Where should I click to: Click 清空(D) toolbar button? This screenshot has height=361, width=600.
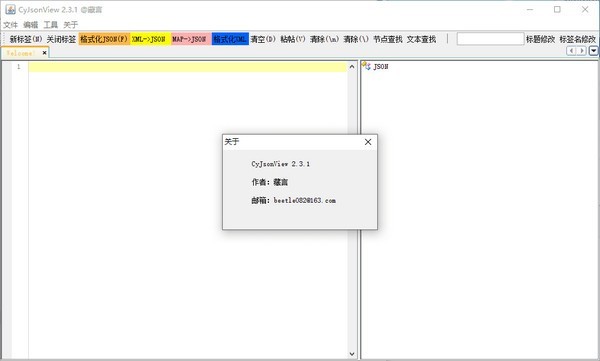263,39
